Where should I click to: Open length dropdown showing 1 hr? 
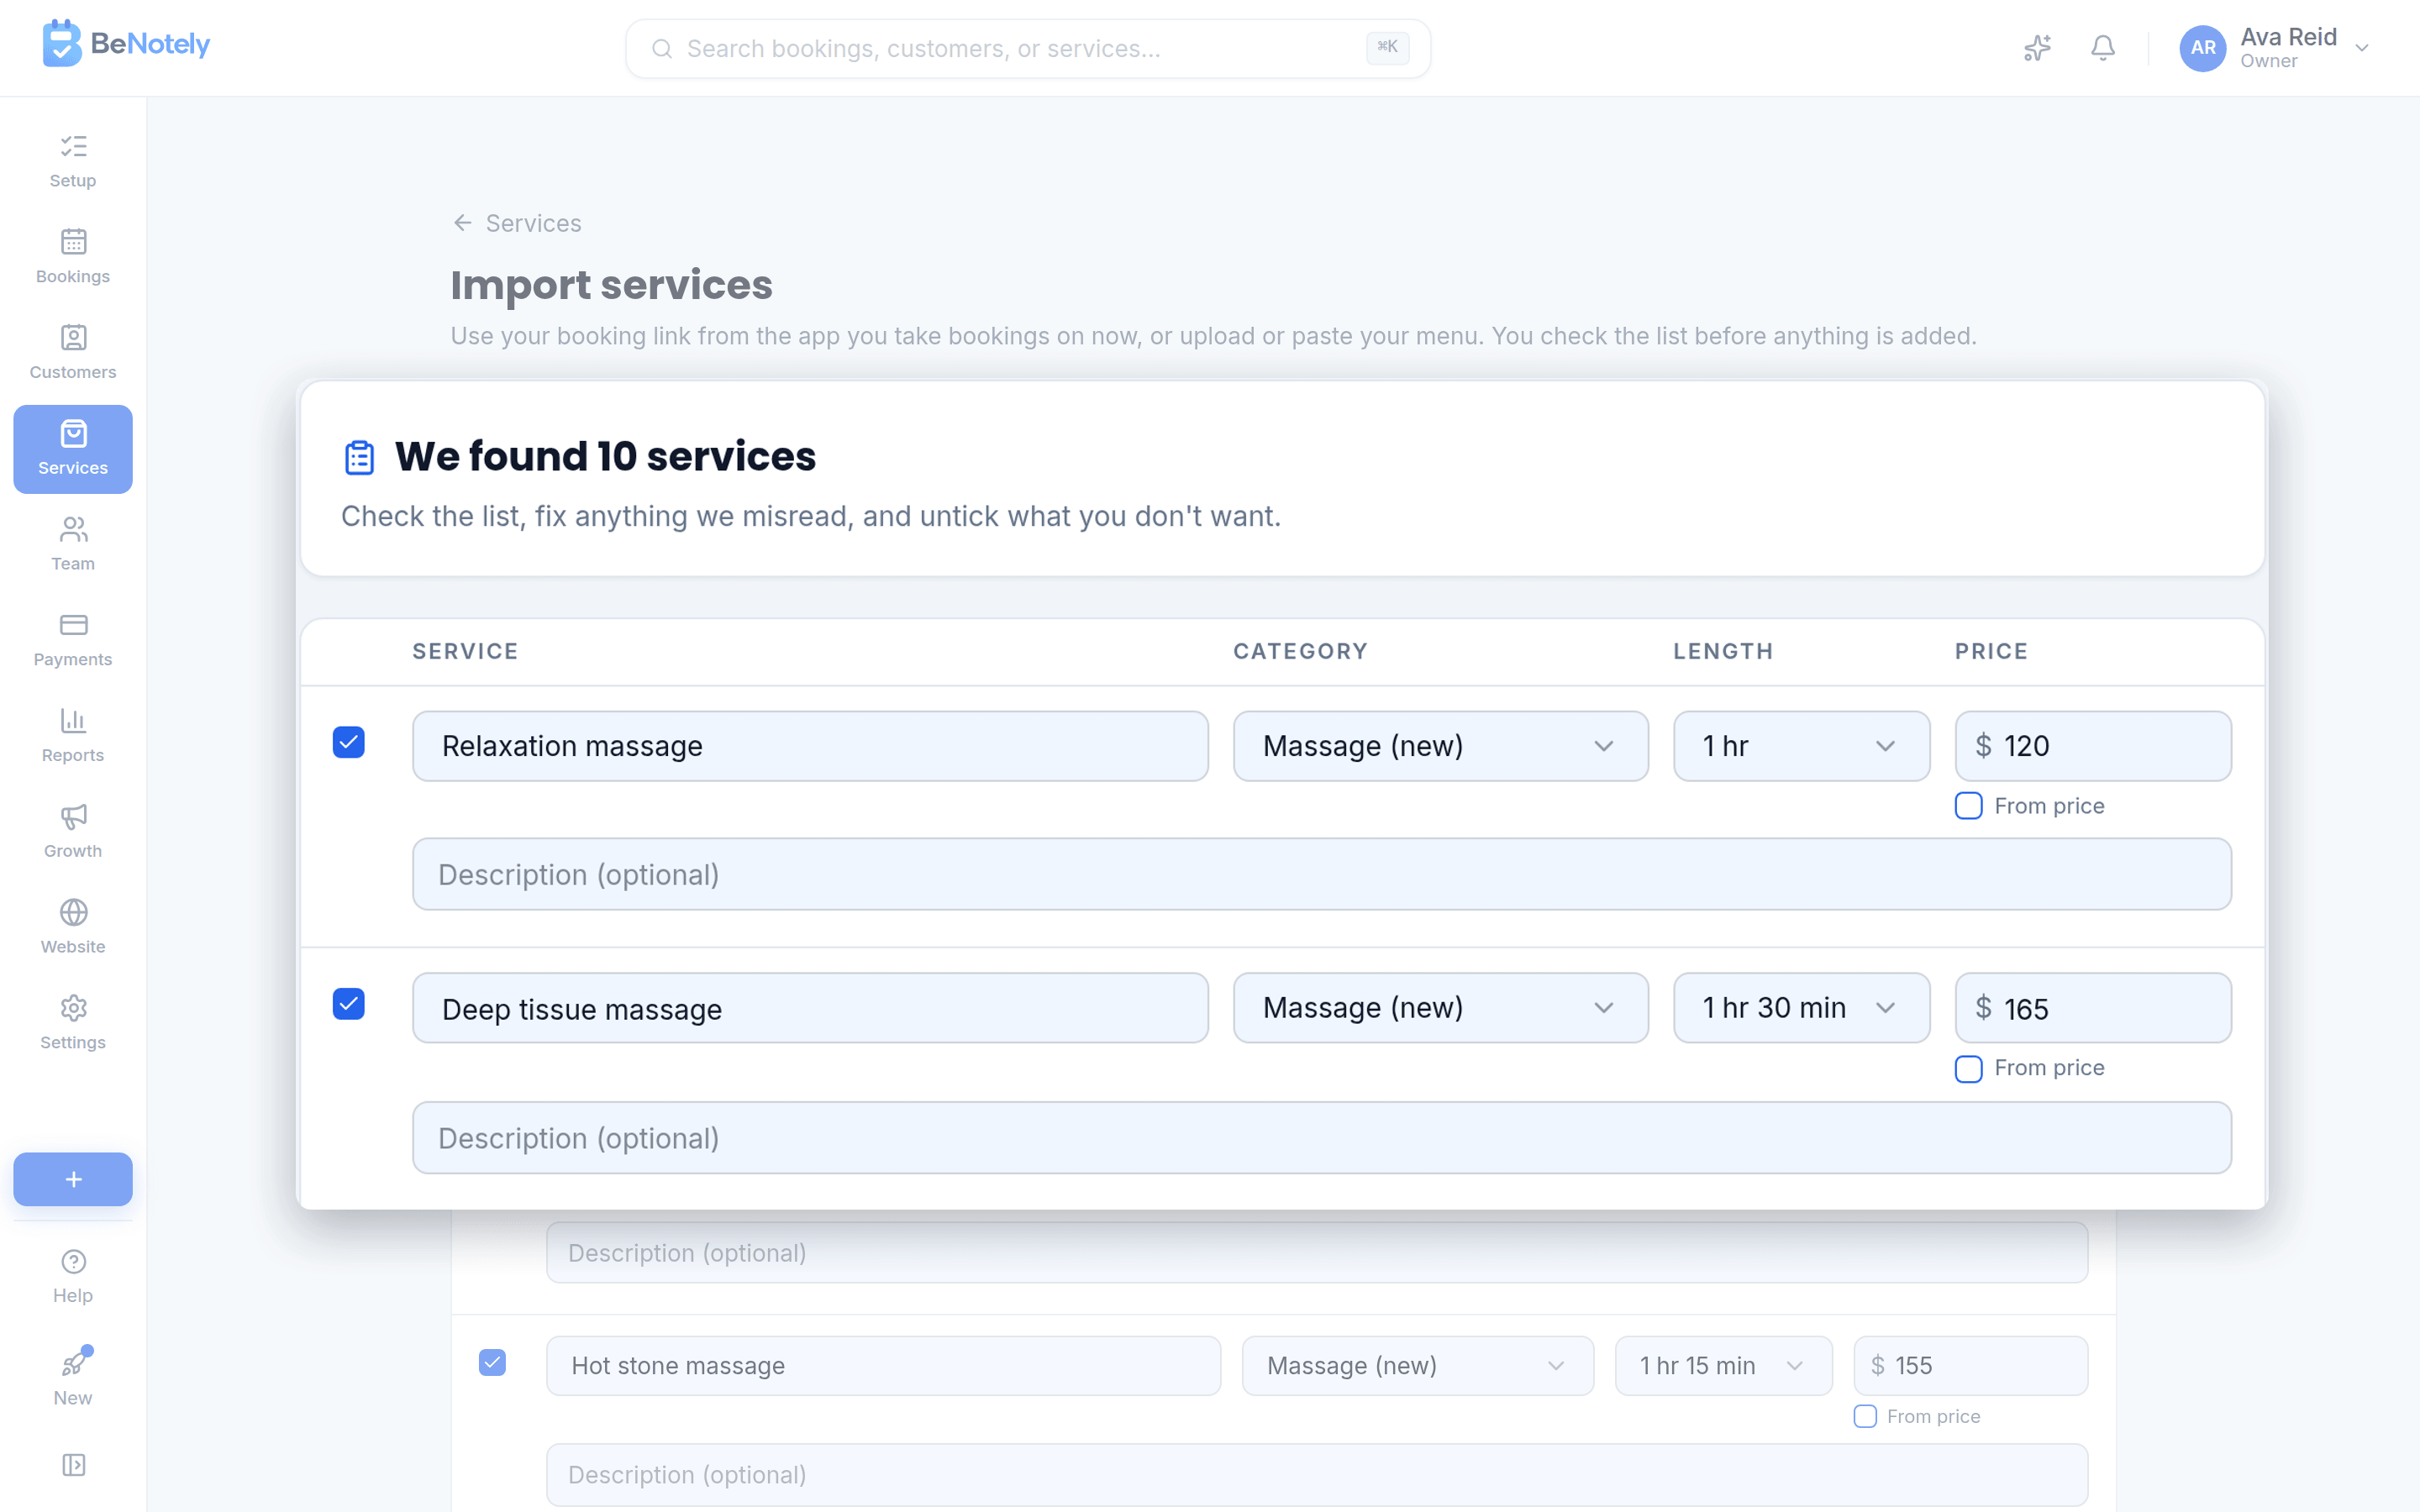coord(1801,746)
